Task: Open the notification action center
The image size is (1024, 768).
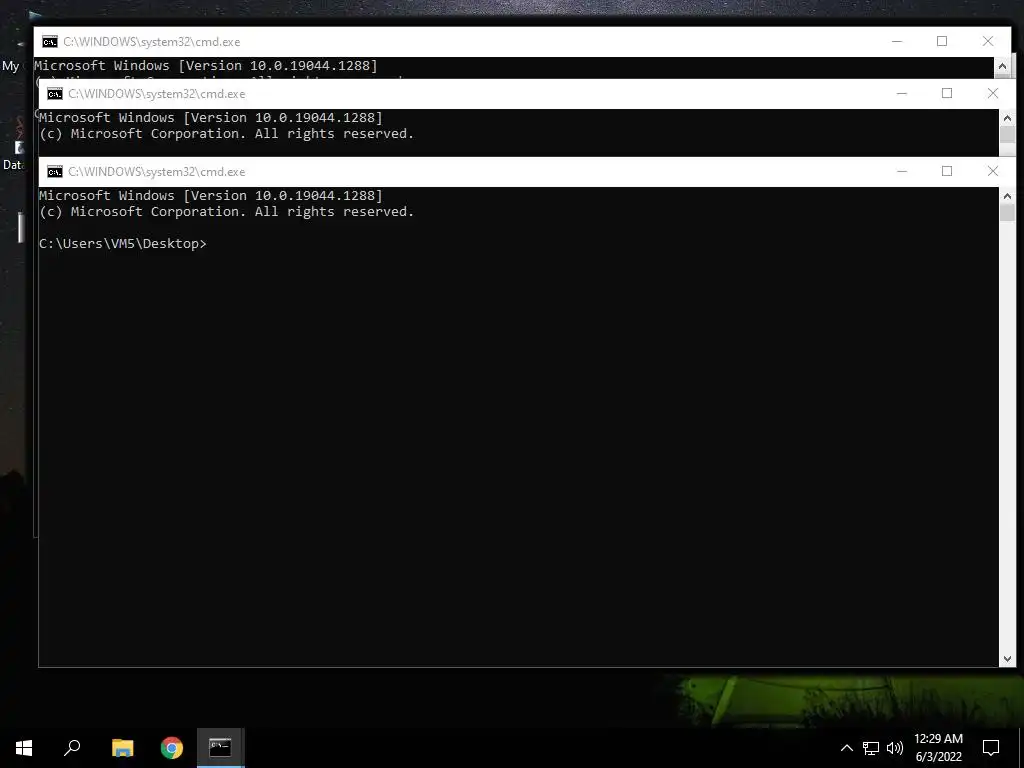Action: point(991,748)
